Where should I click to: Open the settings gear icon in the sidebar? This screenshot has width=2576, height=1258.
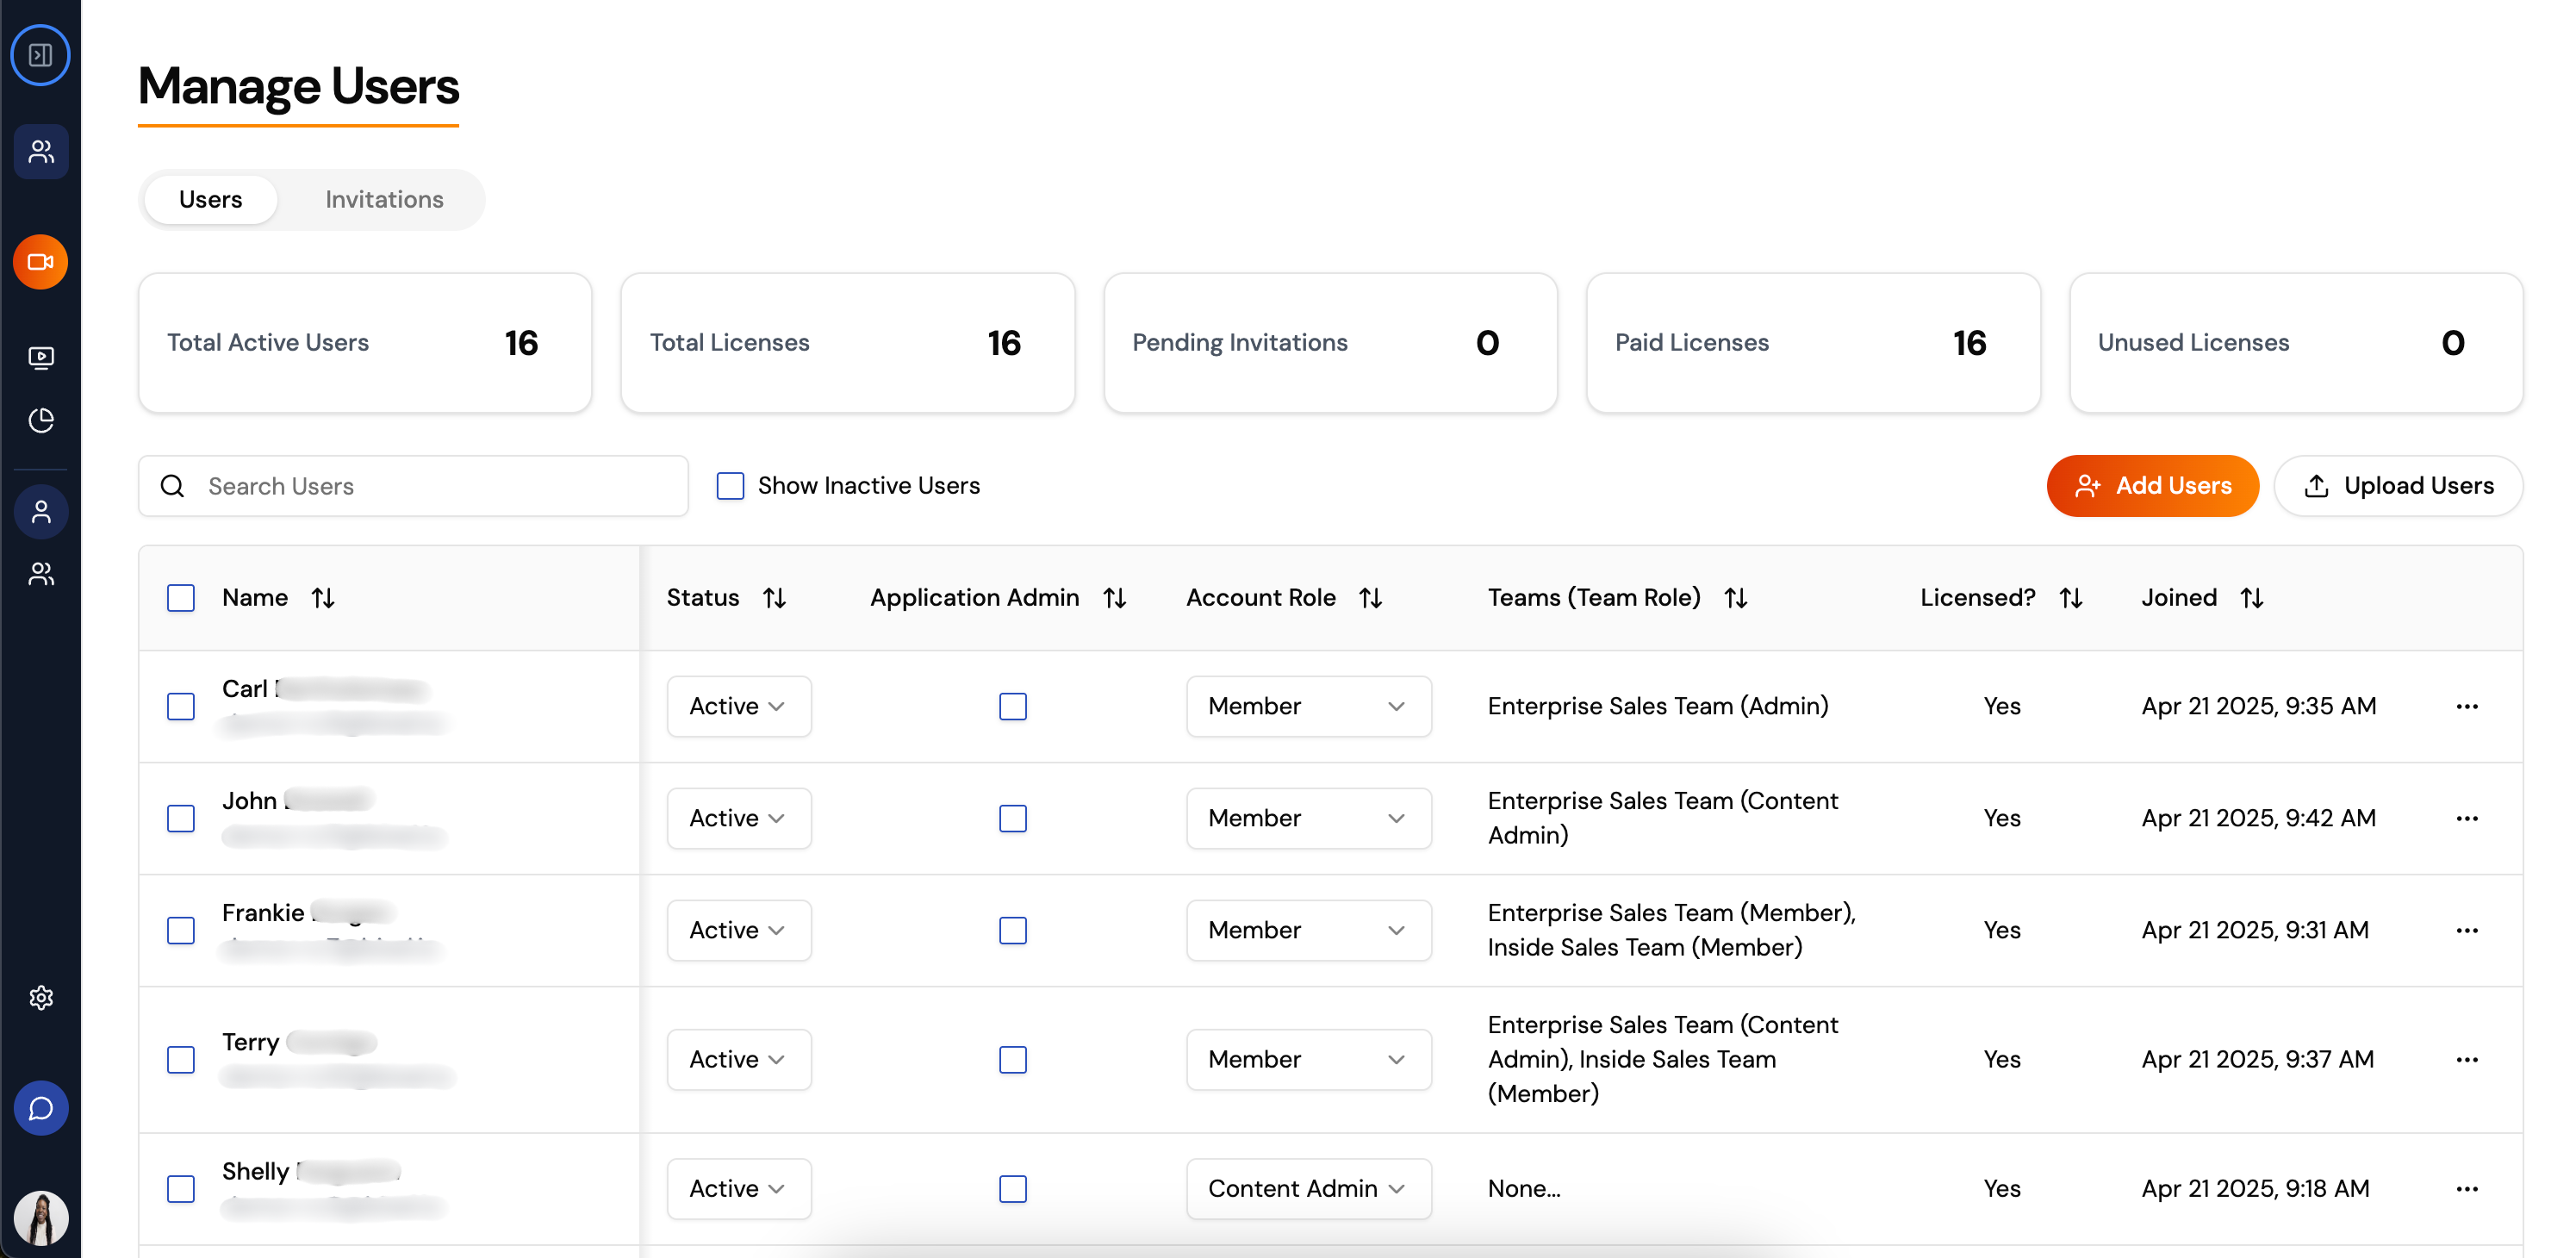click(40, 997)
